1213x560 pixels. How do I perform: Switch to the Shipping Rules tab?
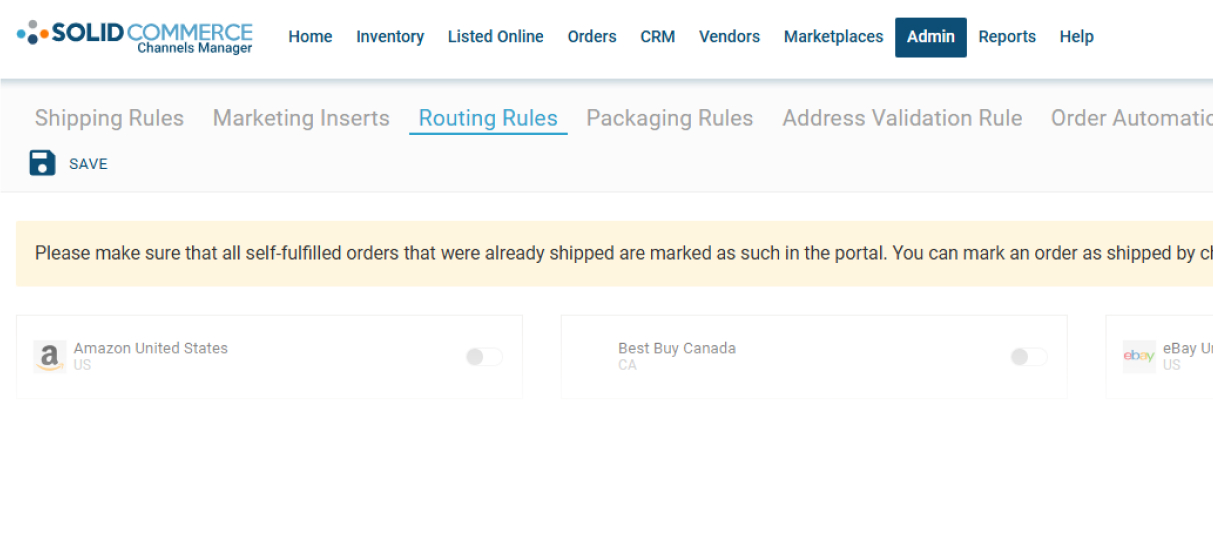pyautogui.click(x=109, y=118)
